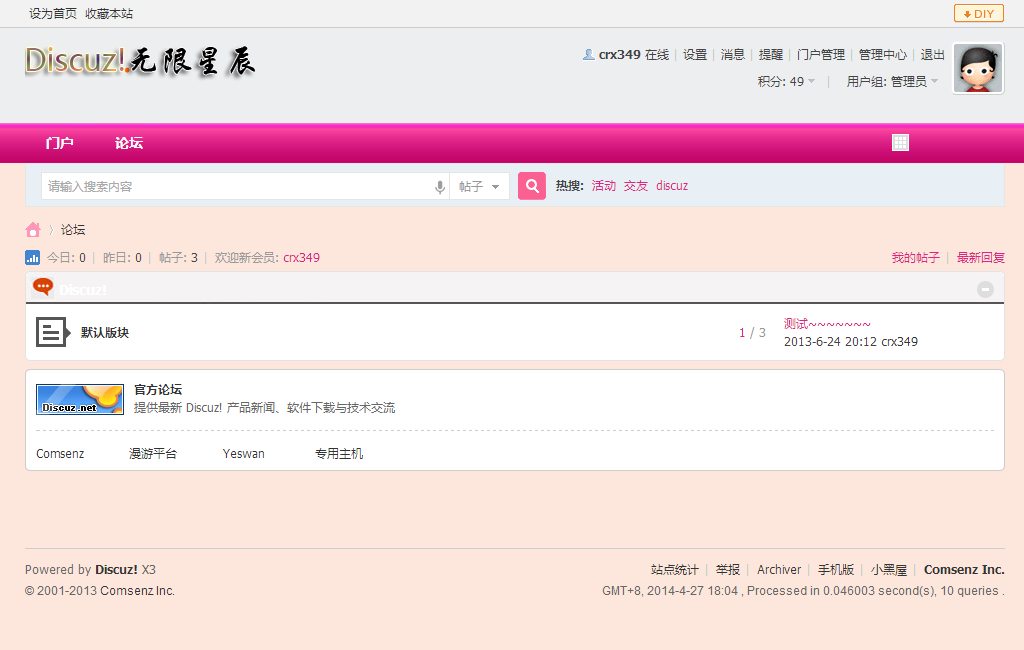
Task: Expand the 用户组: 管理员 dropdown
Action: point(892,82)
